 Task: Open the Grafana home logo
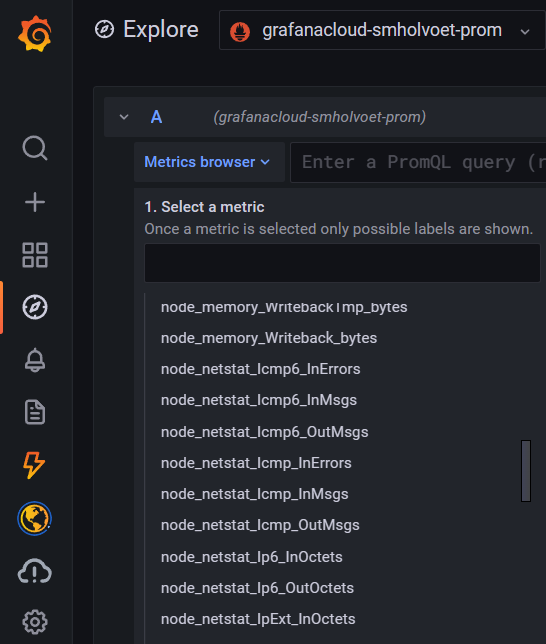[x=35, y=34]
